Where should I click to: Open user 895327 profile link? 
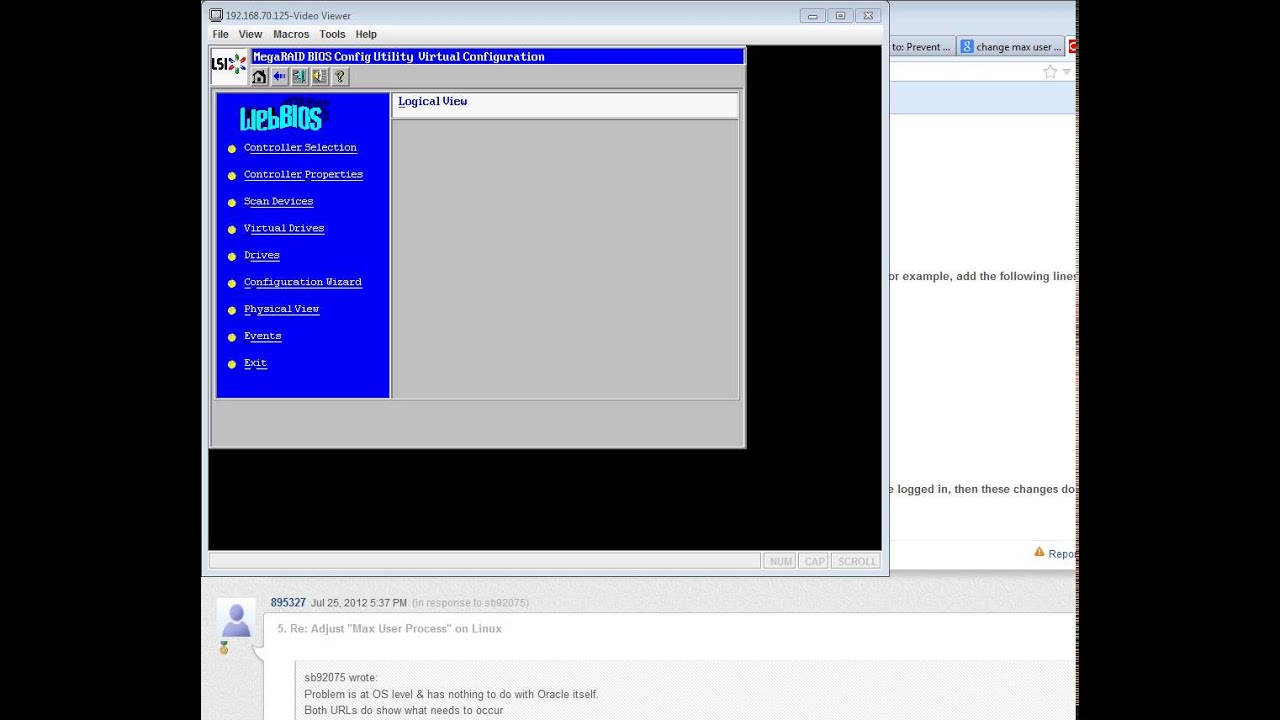click(288, 603)
